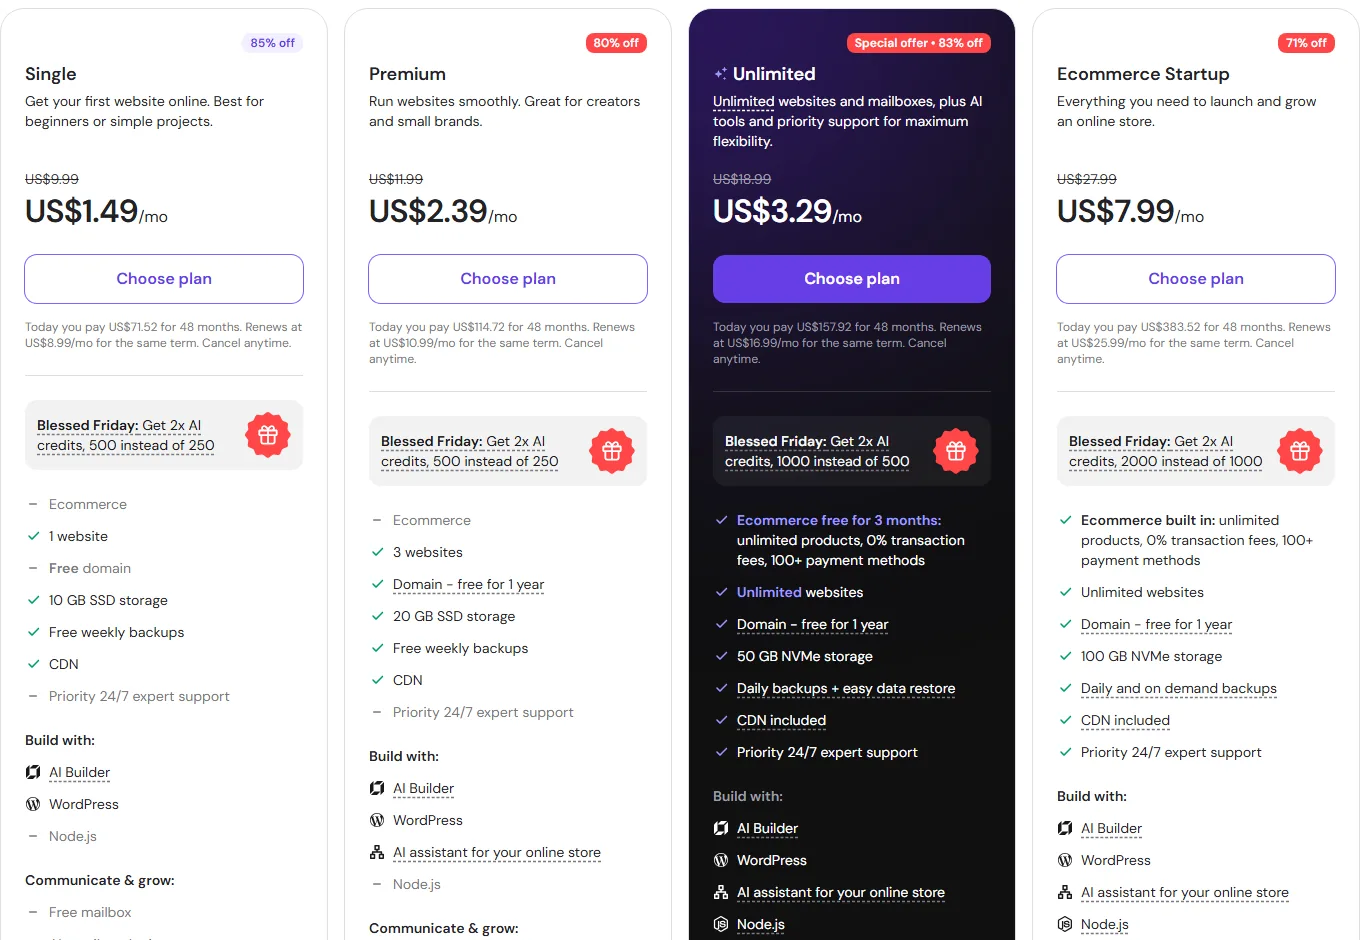Open 'Daily backups + easy data restore' link
This screenshot has width=1360, height=940.
(846, 688)
